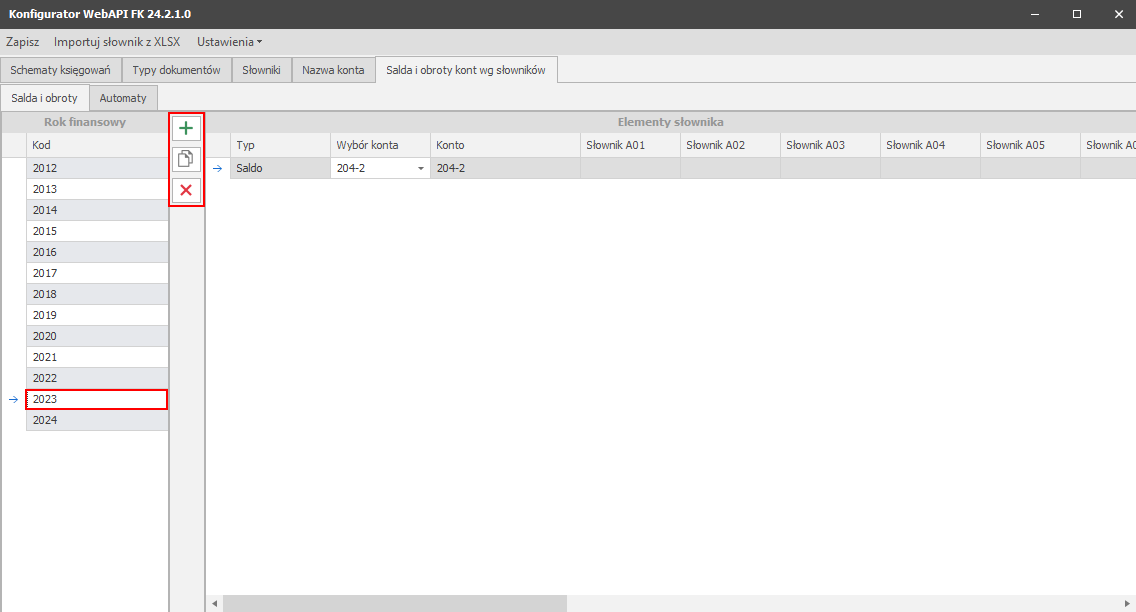Screen dimensions: 1136x612
Task: Choose the 2020 financial year row
Action: tap(96, 336)
